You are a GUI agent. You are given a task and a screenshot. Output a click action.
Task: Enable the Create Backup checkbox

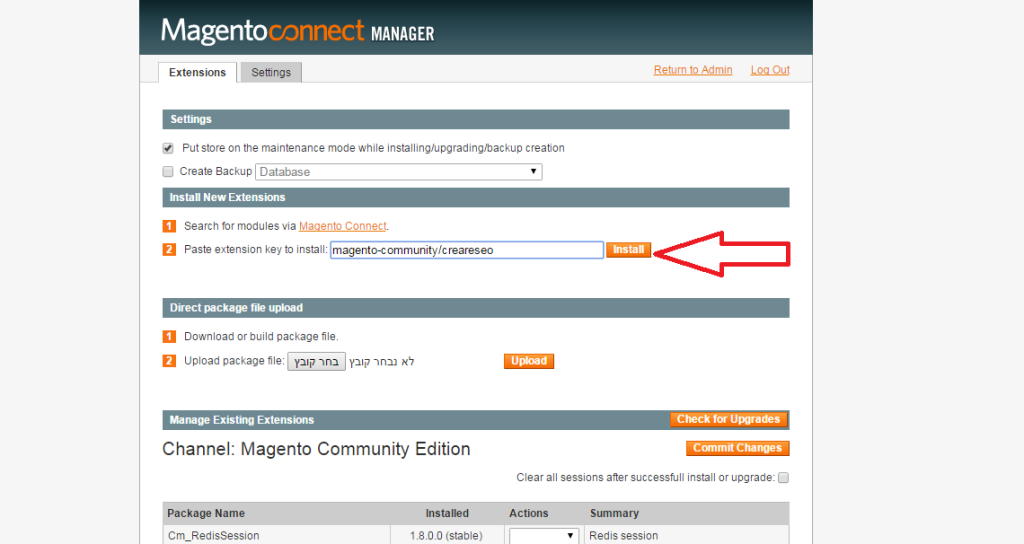tap(168, 172)
